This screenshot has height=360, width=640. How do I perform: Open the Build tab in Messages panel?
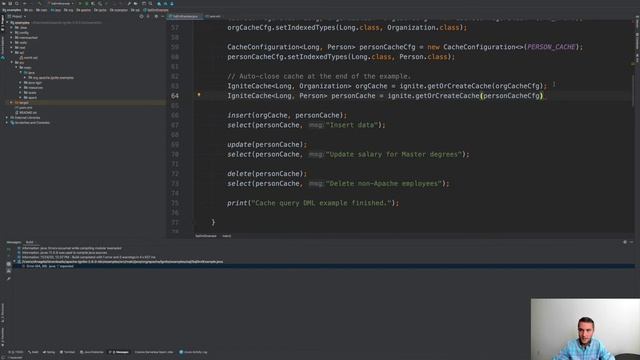[30, 242]
